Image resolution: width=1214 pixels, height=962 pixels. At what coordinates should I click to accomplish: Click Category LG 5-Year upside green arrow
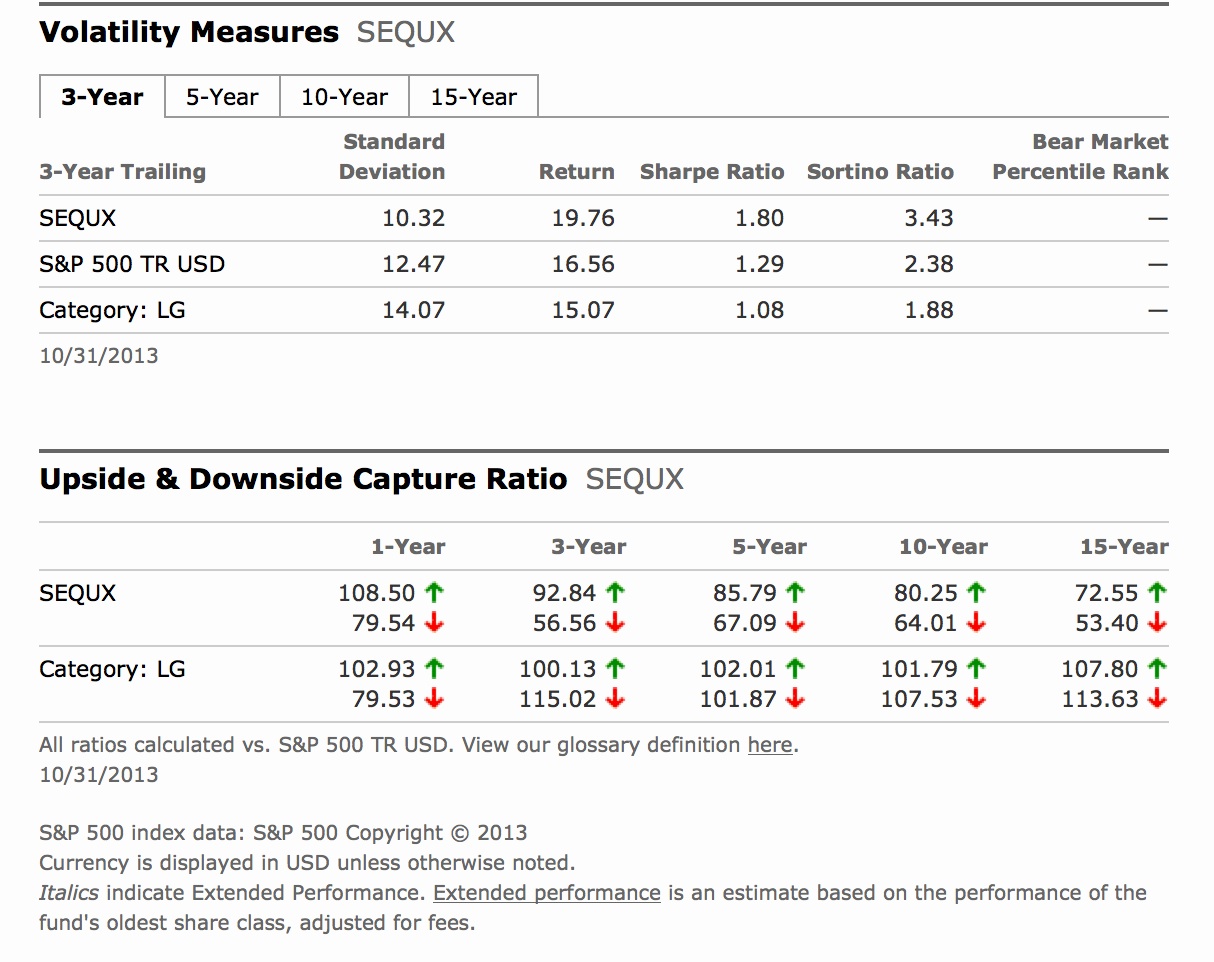coord(796,669)
